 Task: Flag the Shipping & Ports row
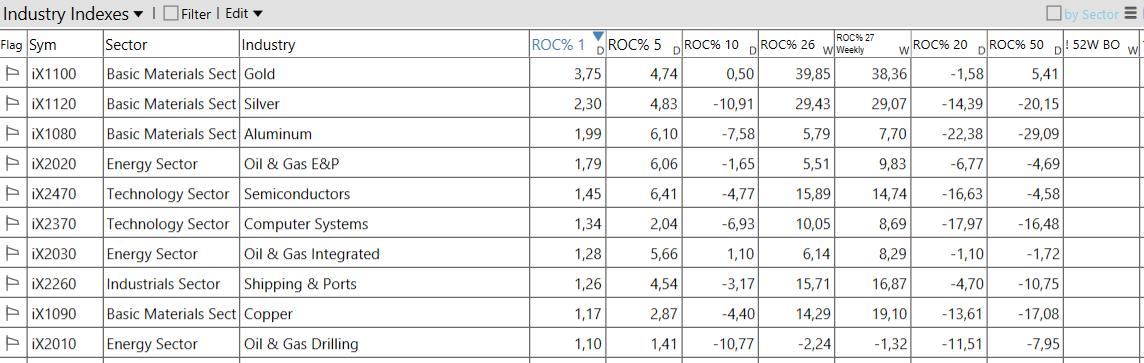tap(12, 283)
